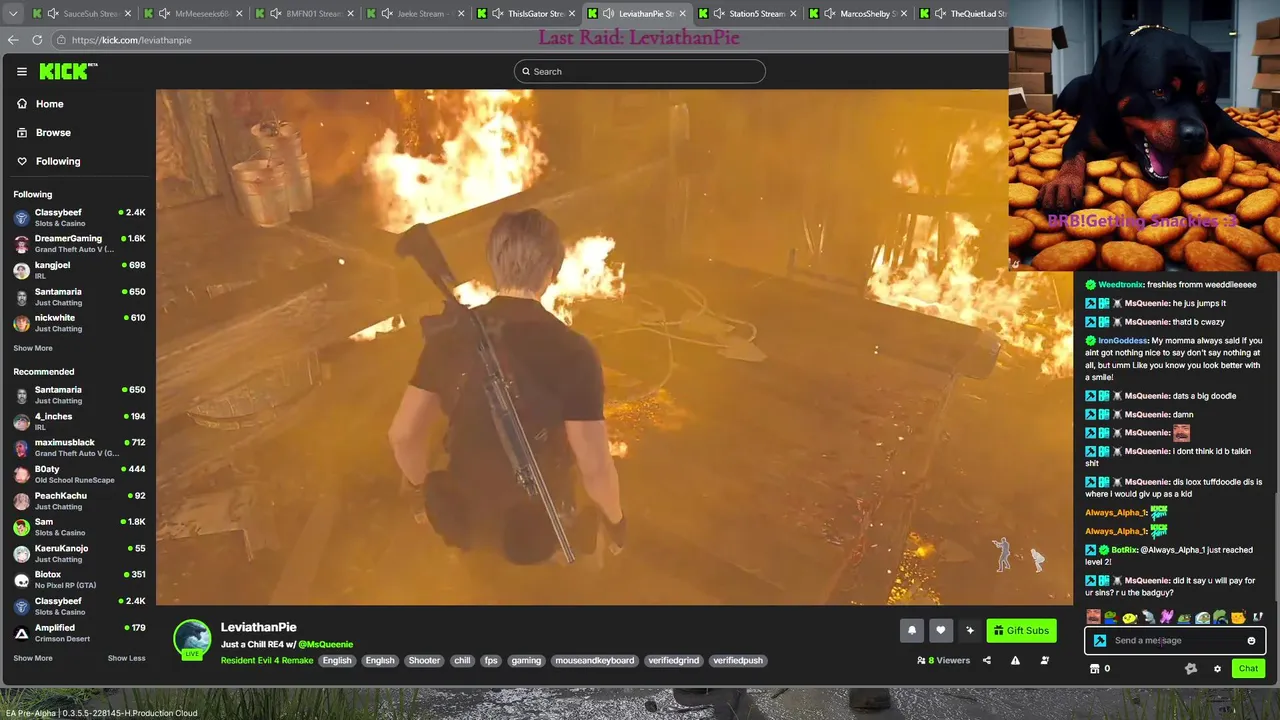Unmute the MrMeeseeks tab speaker icon

coord(163,14)
